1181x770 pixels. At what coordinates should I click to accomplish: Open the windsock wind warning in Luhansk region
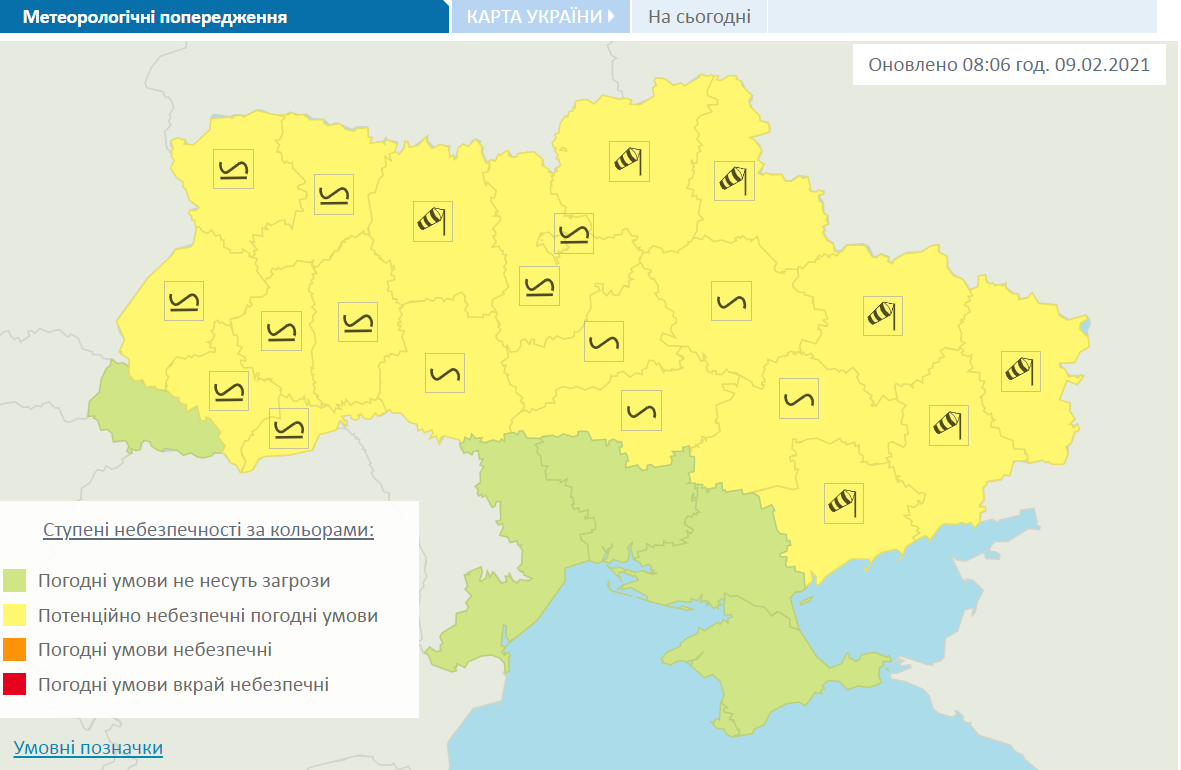[x=1021, y=371]
